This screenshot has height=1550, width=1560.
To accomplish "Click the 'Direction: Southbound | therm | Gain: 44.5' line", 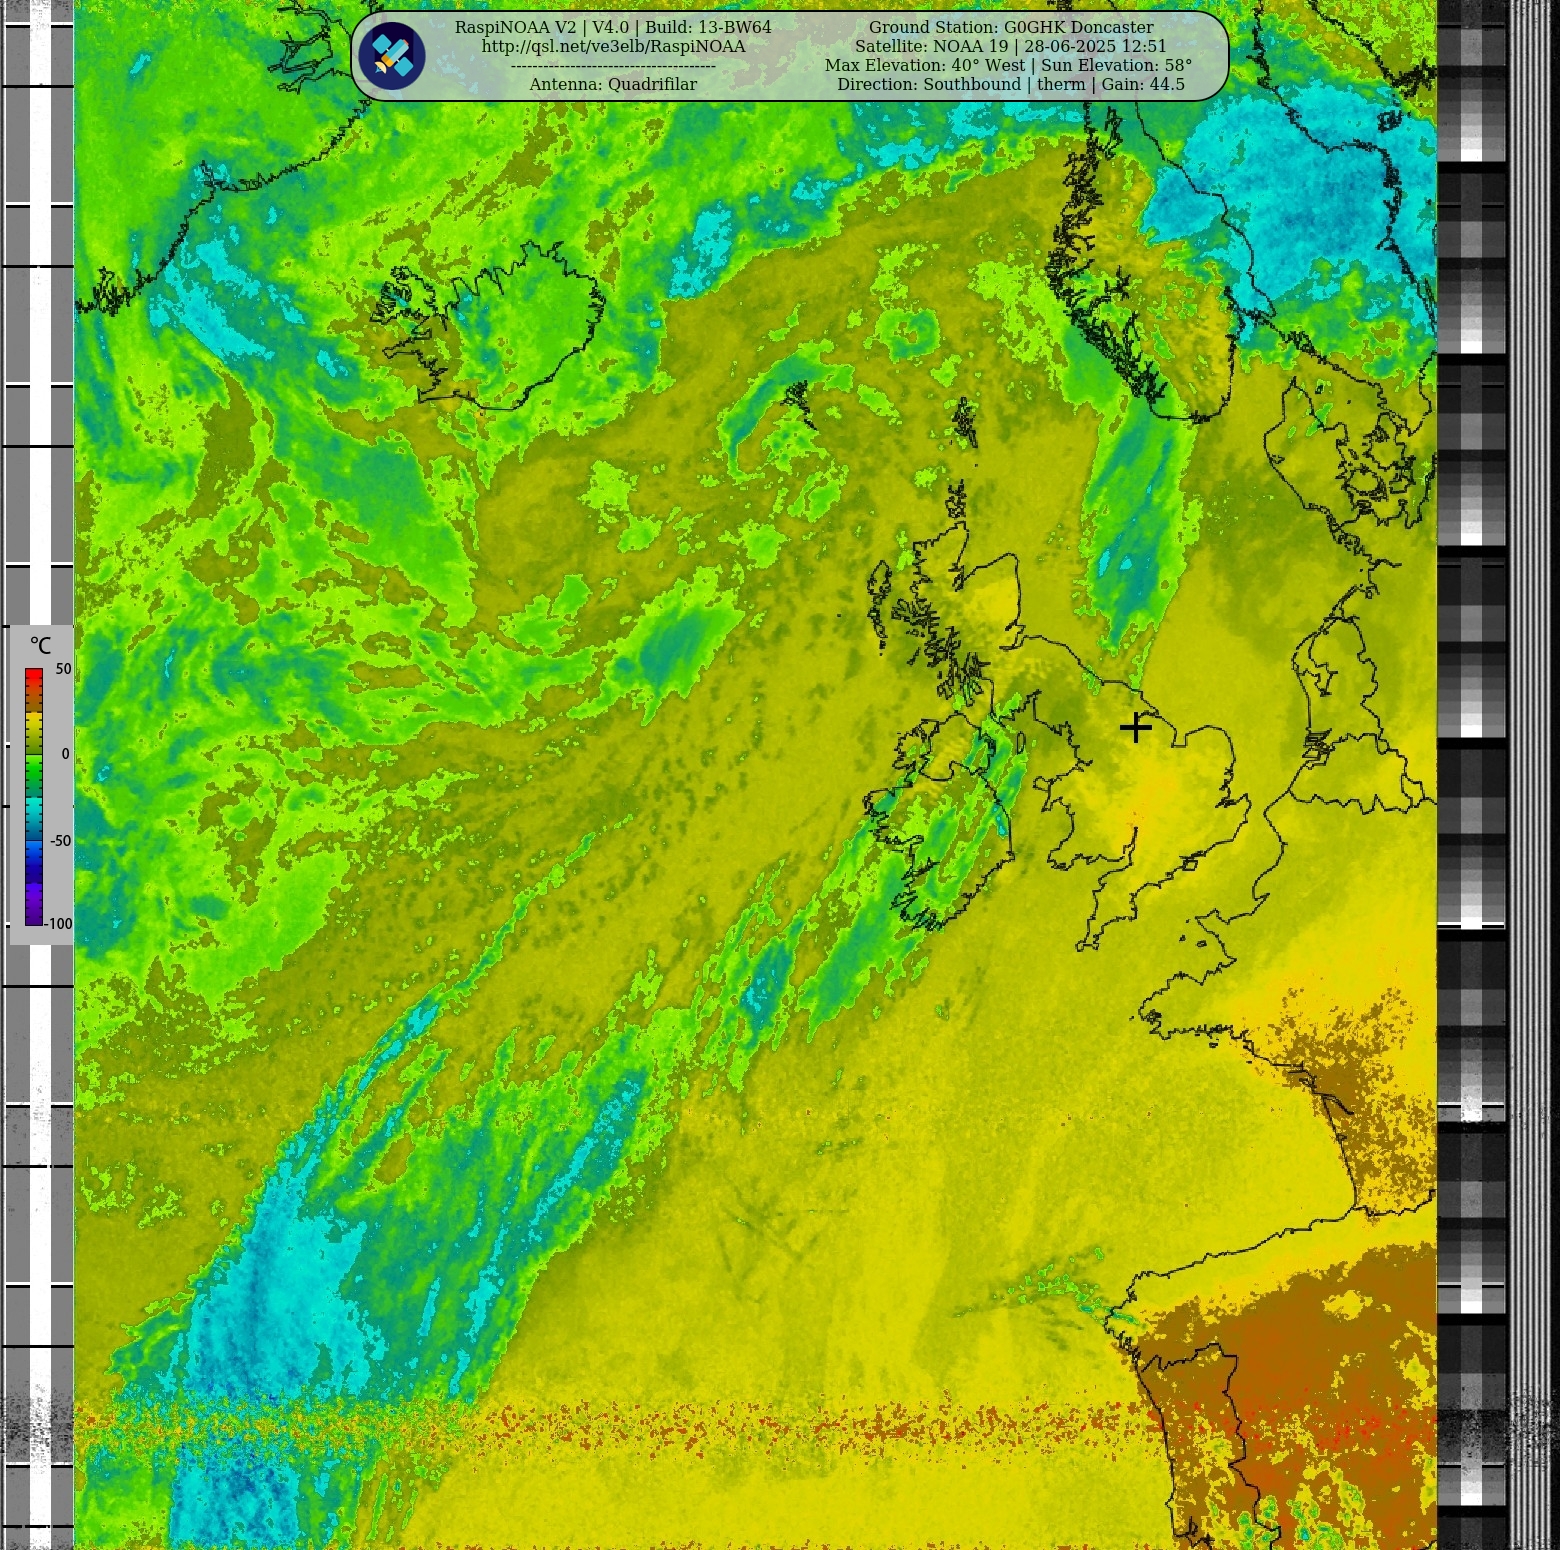I will 1011,84.
